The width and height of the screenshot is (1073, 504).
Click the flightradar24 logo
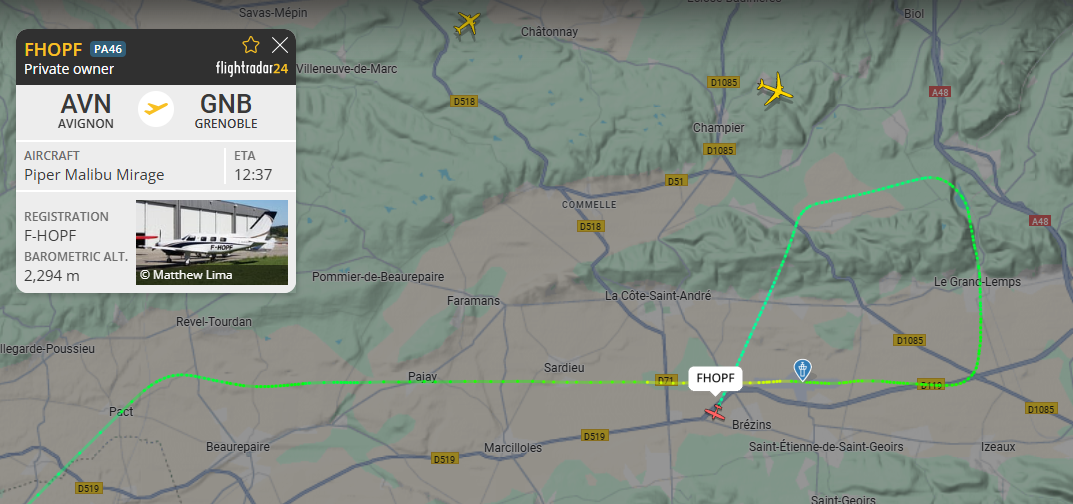tap(252, 68)
